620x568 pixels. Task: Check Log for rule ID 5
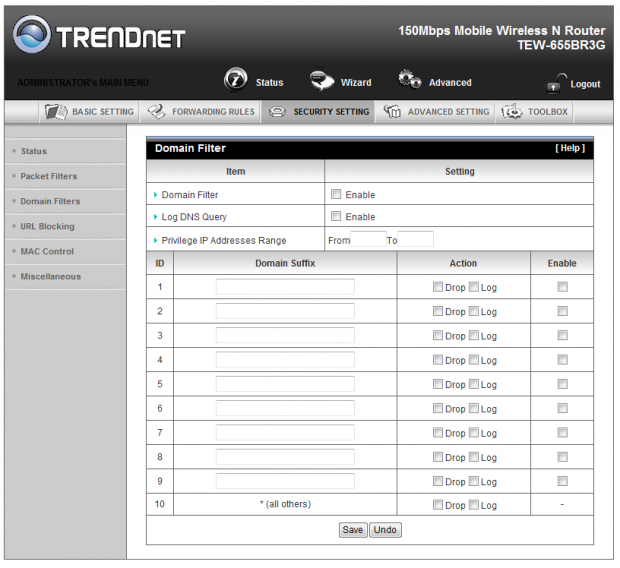[x=474, y=384]
